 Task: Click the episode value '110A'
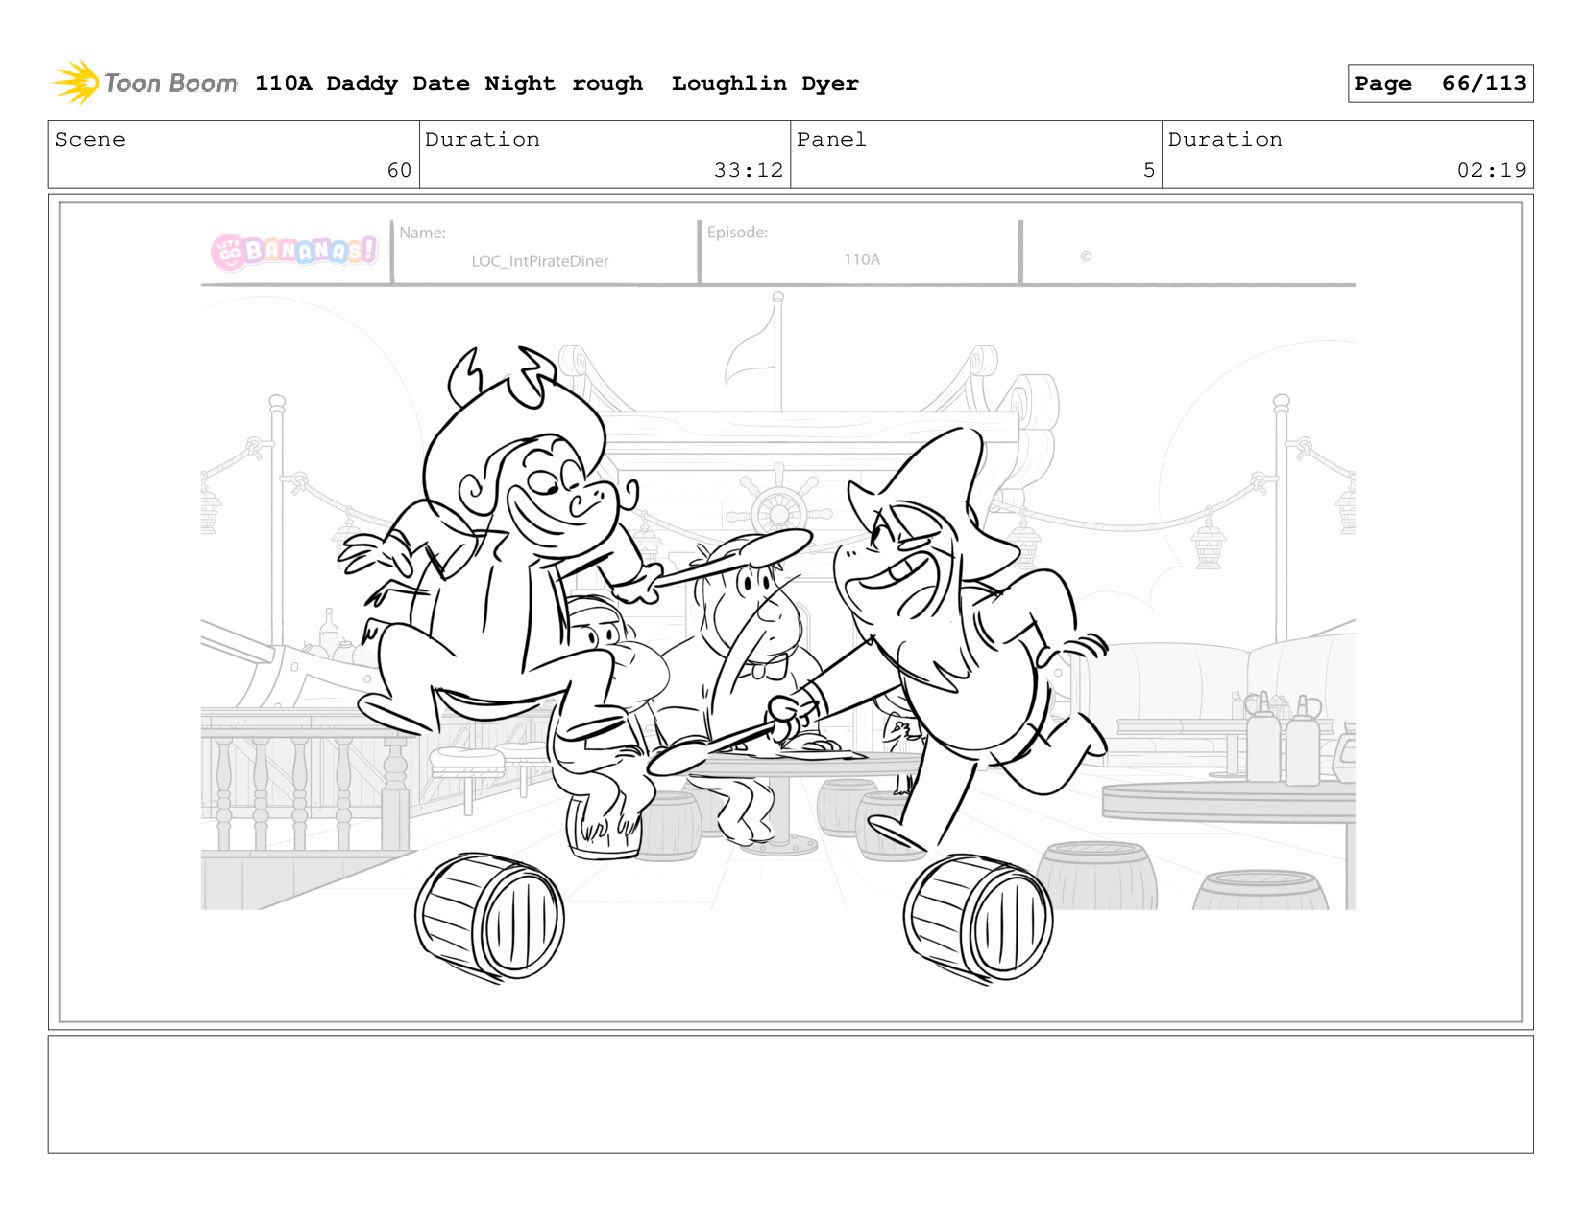(862, 259)
